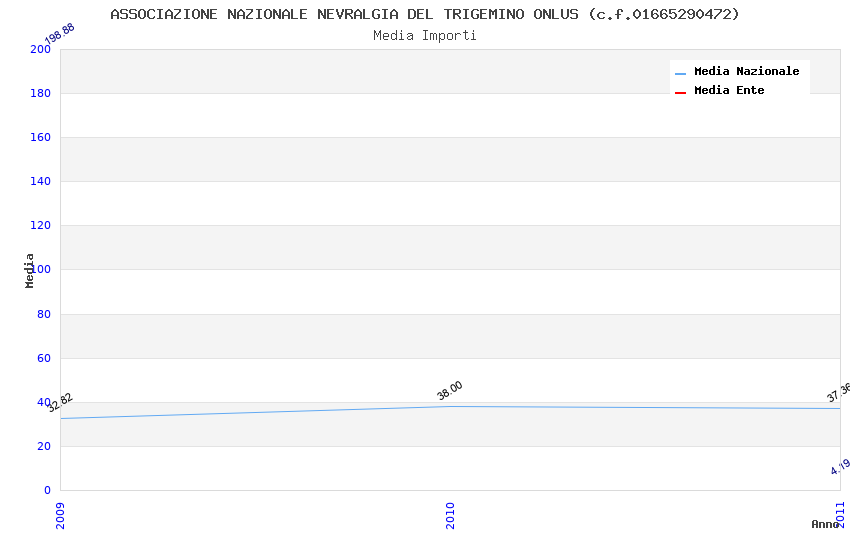Image resolution: width=850 pixels, height=550 pixels.
Task: Select the 'Media Importi' subtitle
Action: (425, 35)
